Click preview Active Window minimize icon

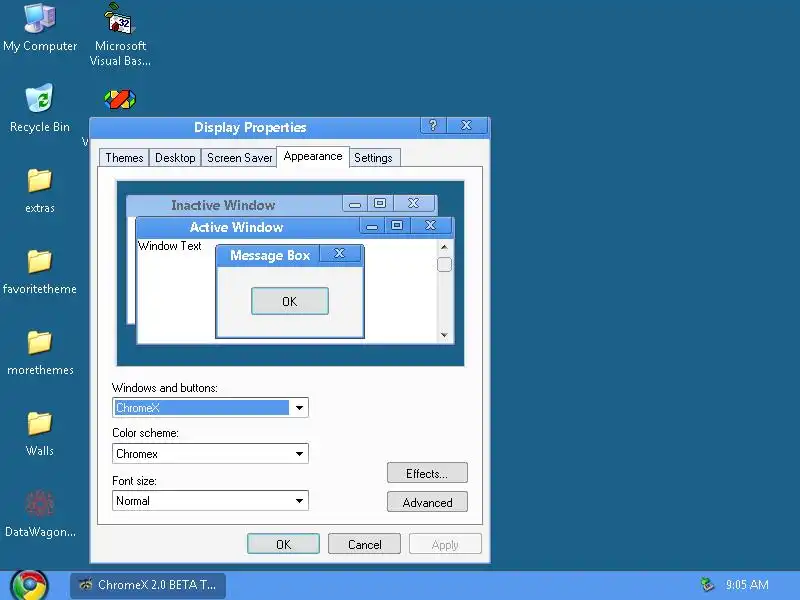pos(372,225)
